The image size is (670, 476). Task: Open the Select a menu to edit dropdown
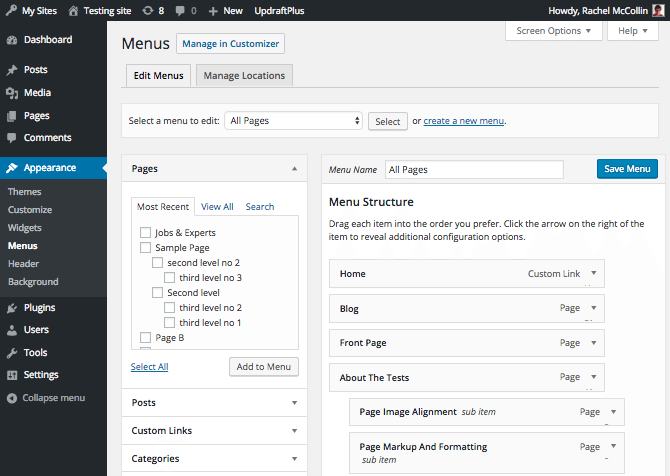point(293,121)
